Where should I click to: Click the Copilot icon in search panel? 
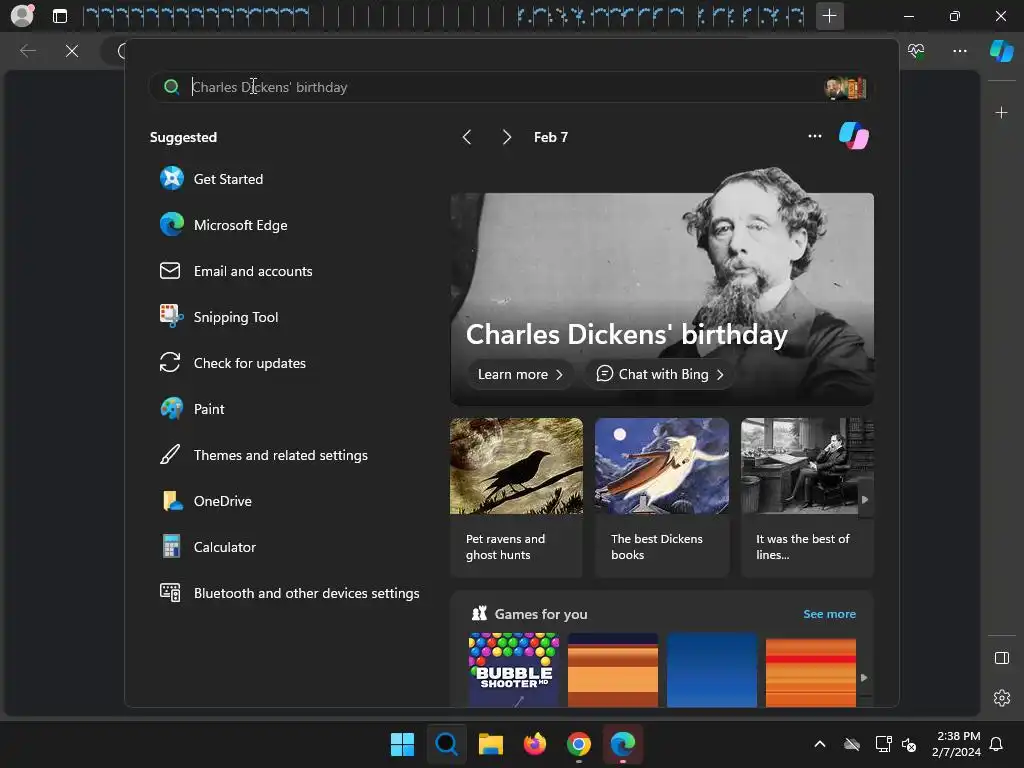[854, 136]
